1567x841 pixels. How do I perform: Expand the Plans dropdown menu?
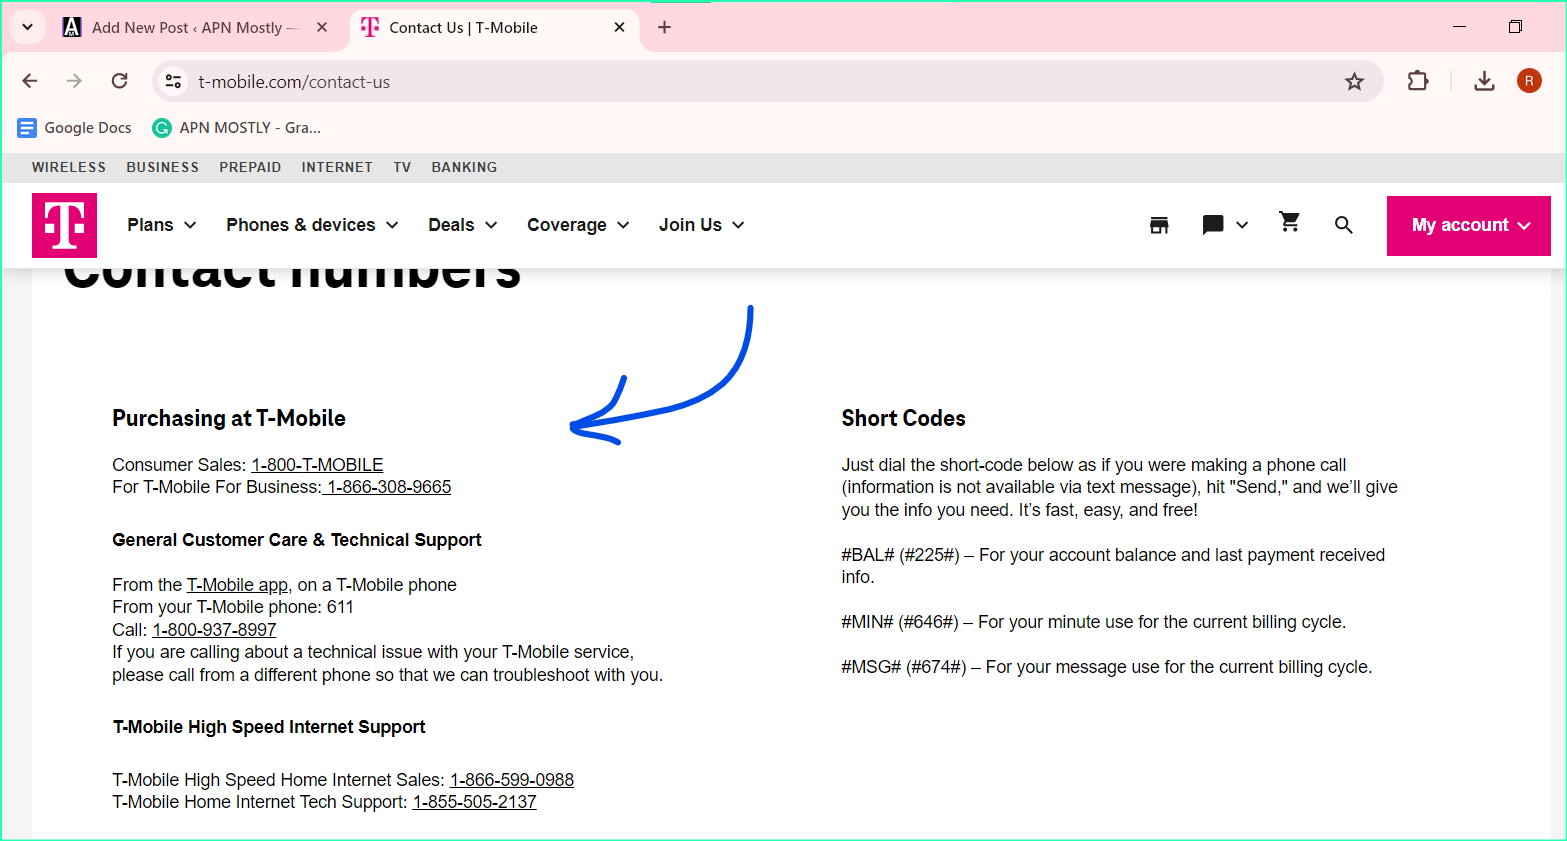160,225
